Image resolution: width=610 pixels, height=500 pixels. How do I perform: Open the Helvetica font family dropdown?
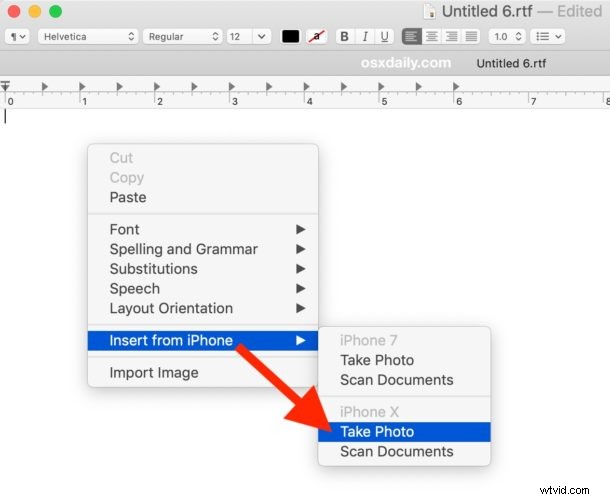[88, 37]
